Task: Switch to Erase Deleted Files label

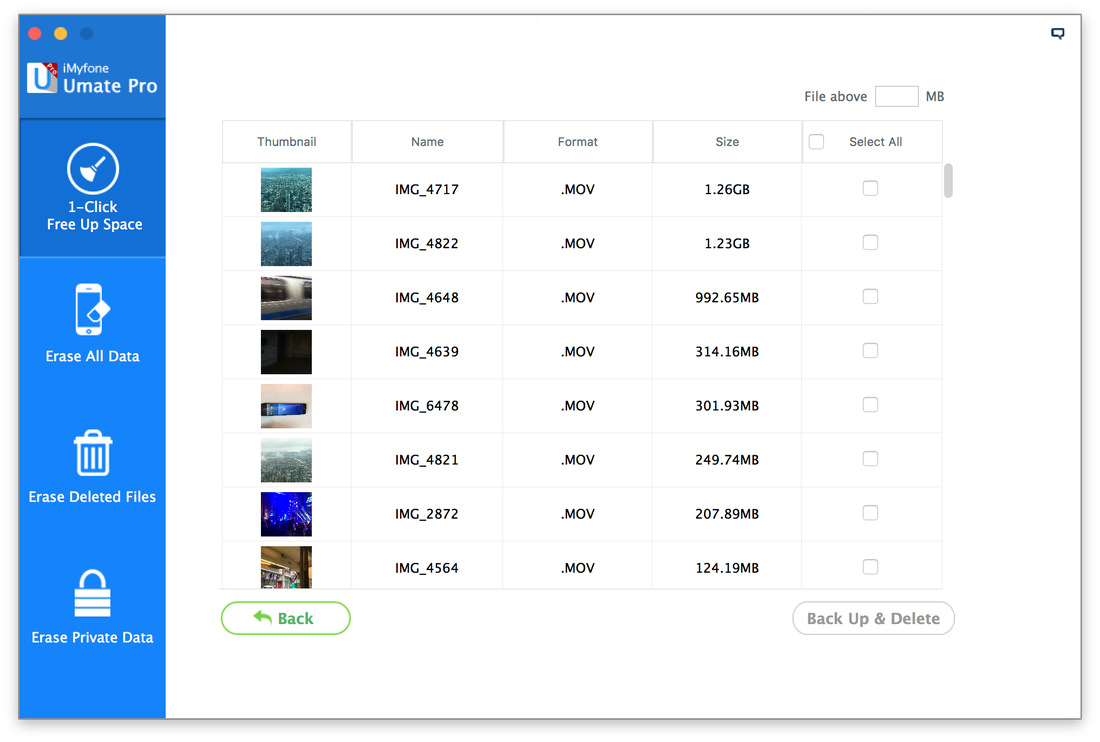Action: pyautogui.click(x=92, y=497)
